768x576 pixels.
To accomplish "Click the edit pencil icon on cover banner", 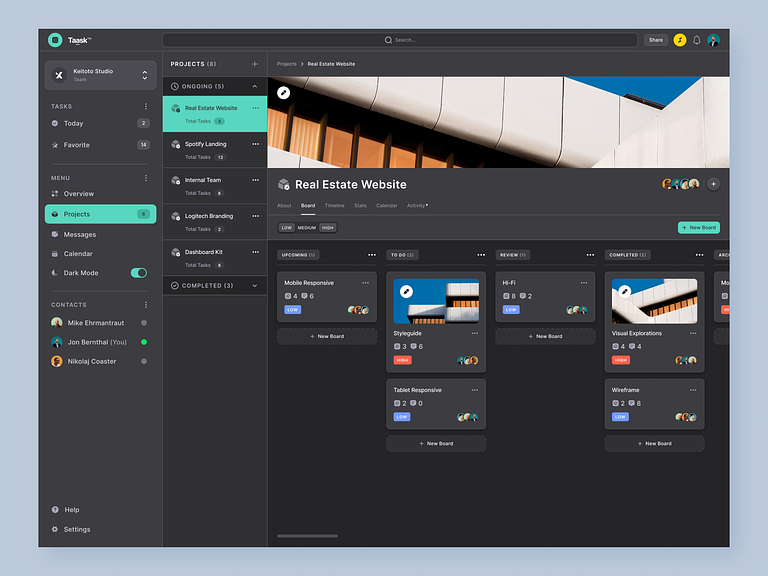I will [x=284, y=93].
